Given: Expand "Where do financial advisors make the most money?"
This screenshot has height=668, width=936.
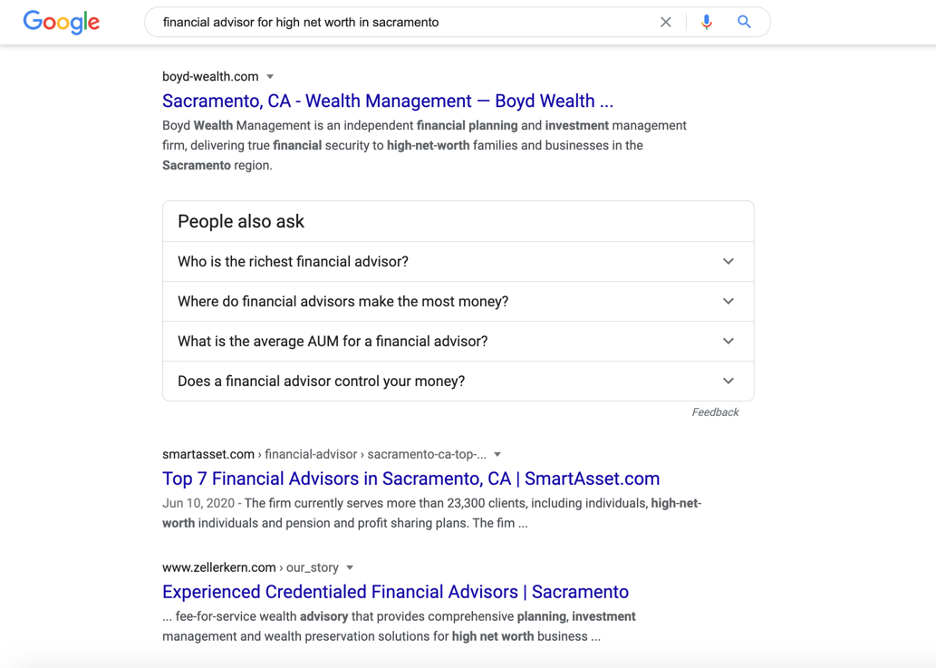Looking at the screenshot, I should 728,301.
